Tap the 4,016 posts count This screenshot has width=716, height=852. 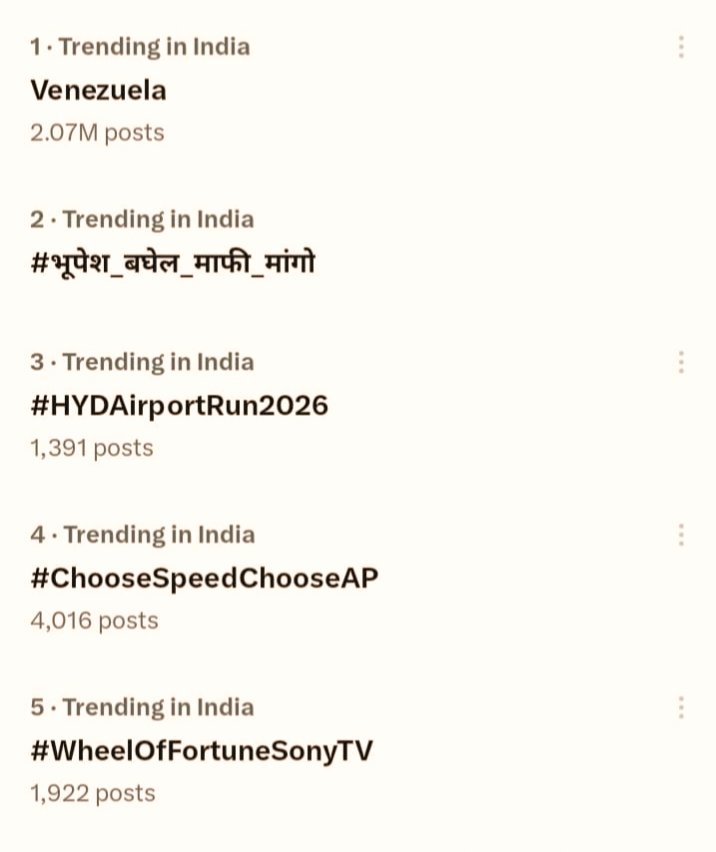click(x=94, y=621)
